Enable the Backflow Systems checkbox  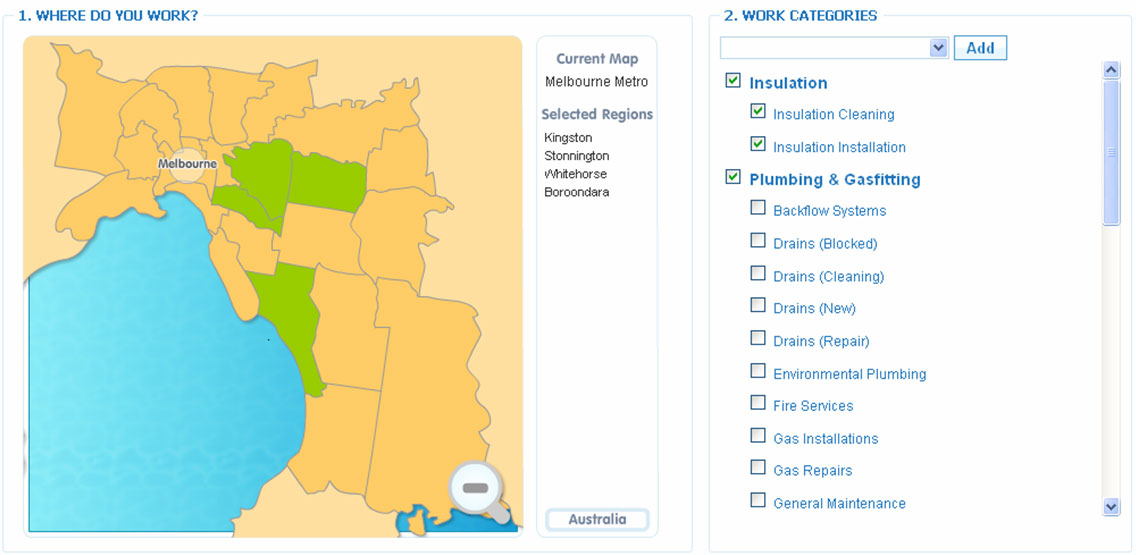(x=758, y=208)
